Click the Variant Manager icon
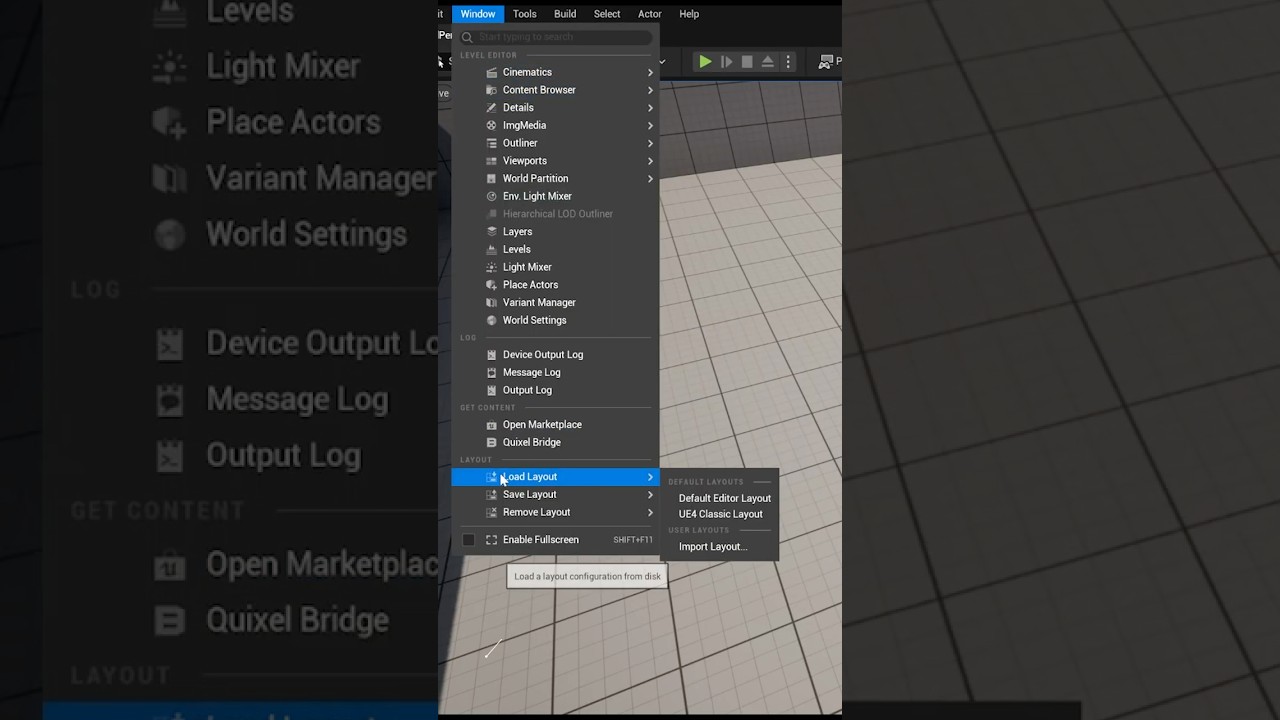This screenshot has height=720, width=1280. point(491,302)
